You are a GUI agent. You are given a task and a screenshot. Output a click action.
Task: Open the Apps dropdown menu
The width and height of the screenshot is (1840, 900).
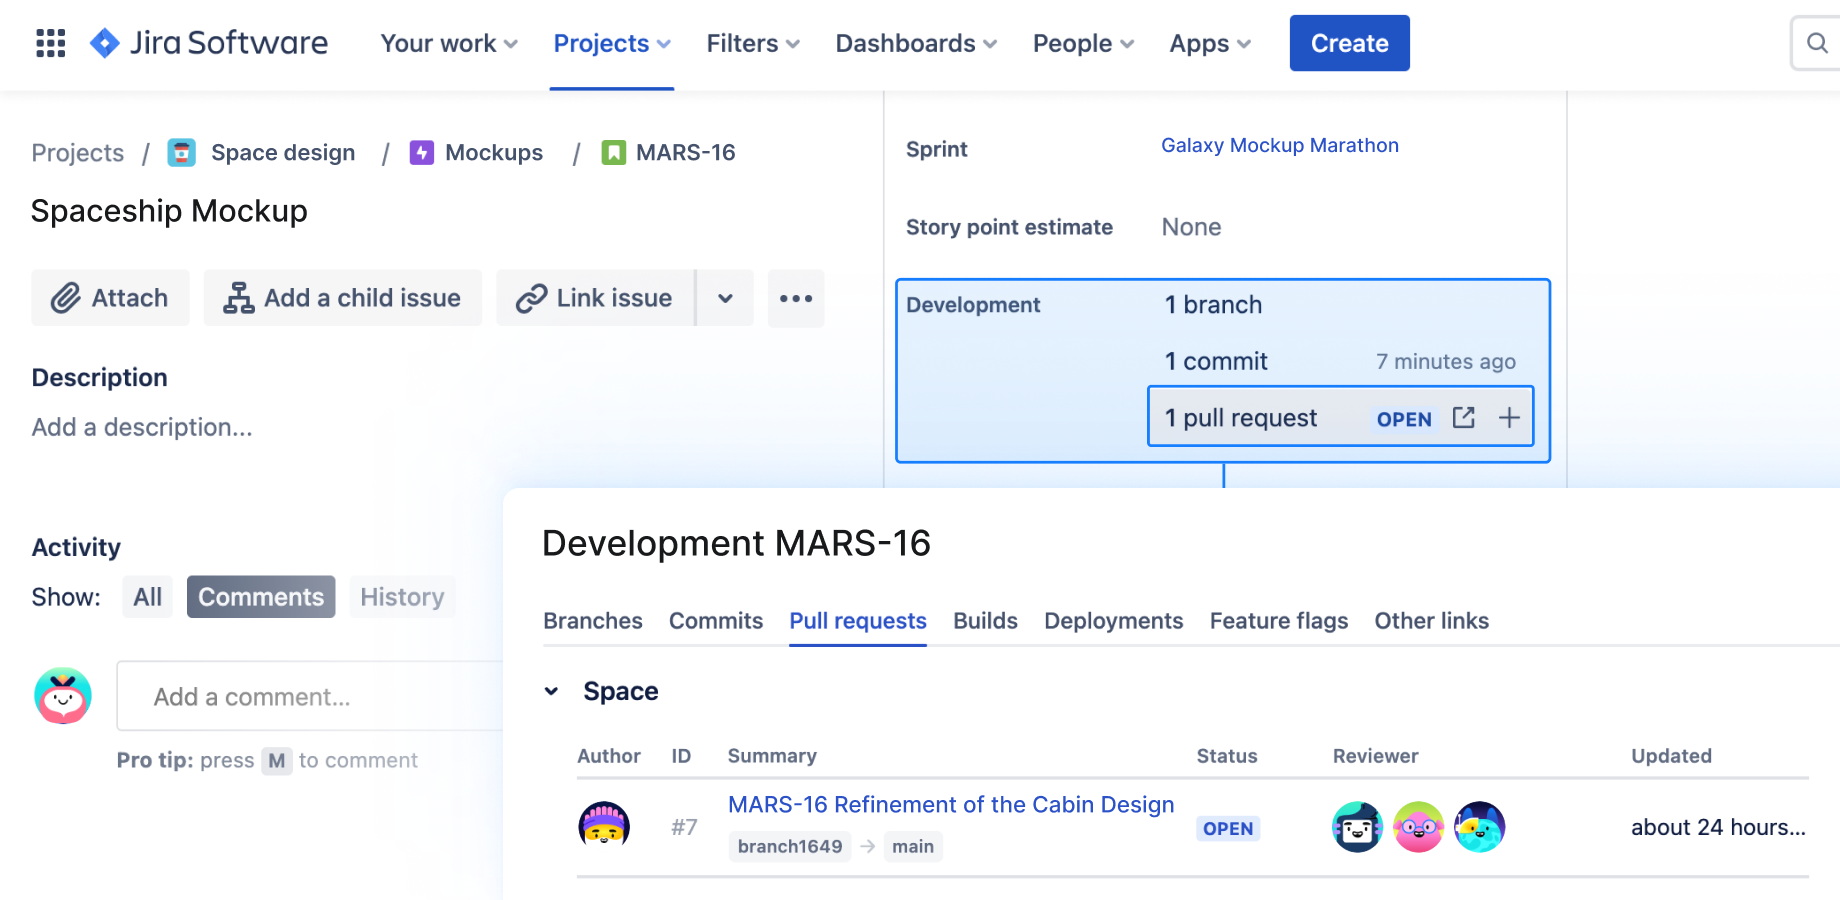point(1210,43)
